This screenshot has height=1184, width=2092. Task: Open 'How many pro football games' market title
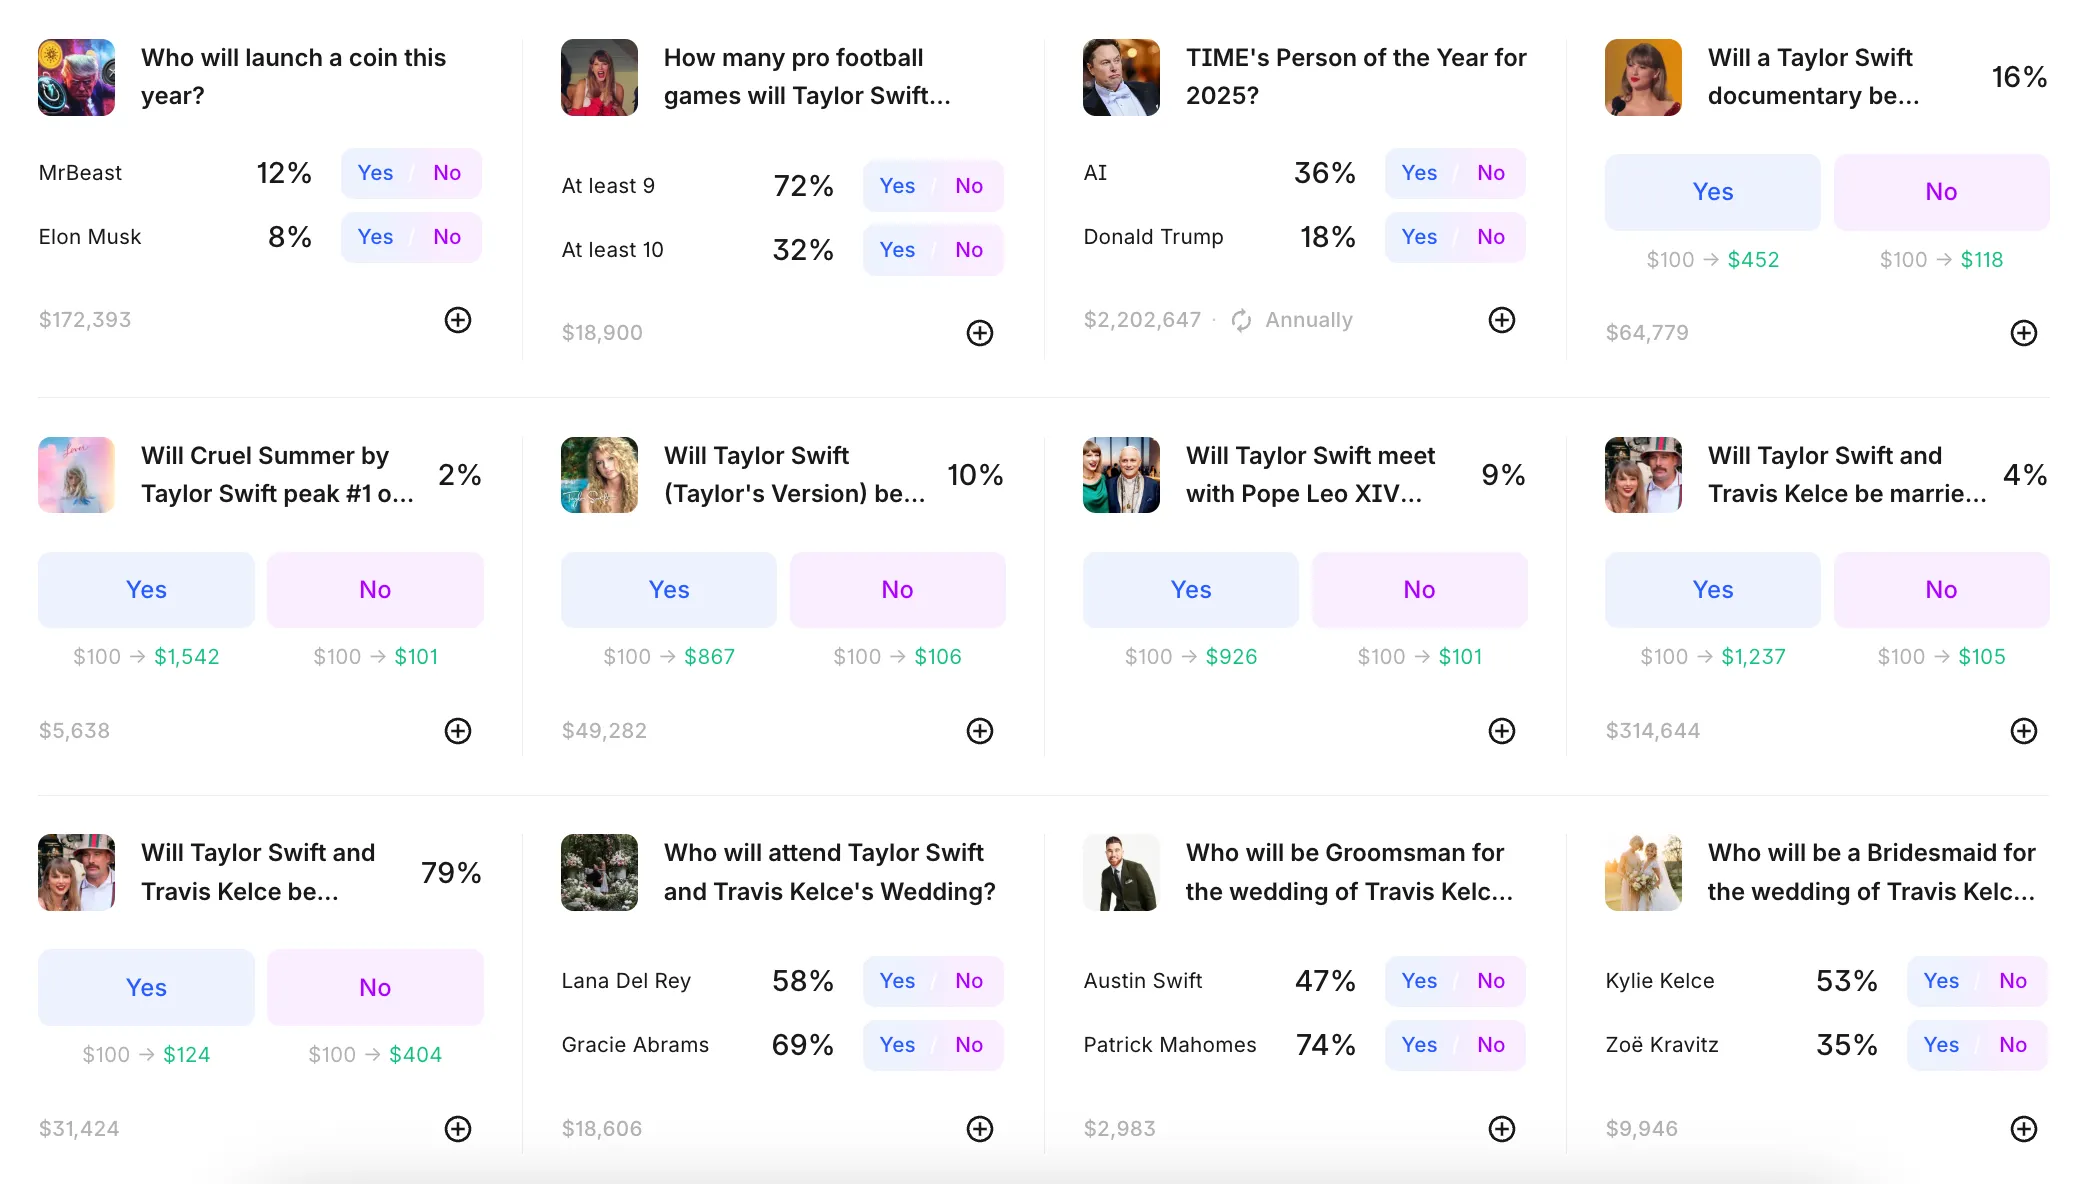pyautogui.click(x=806, y=77)
